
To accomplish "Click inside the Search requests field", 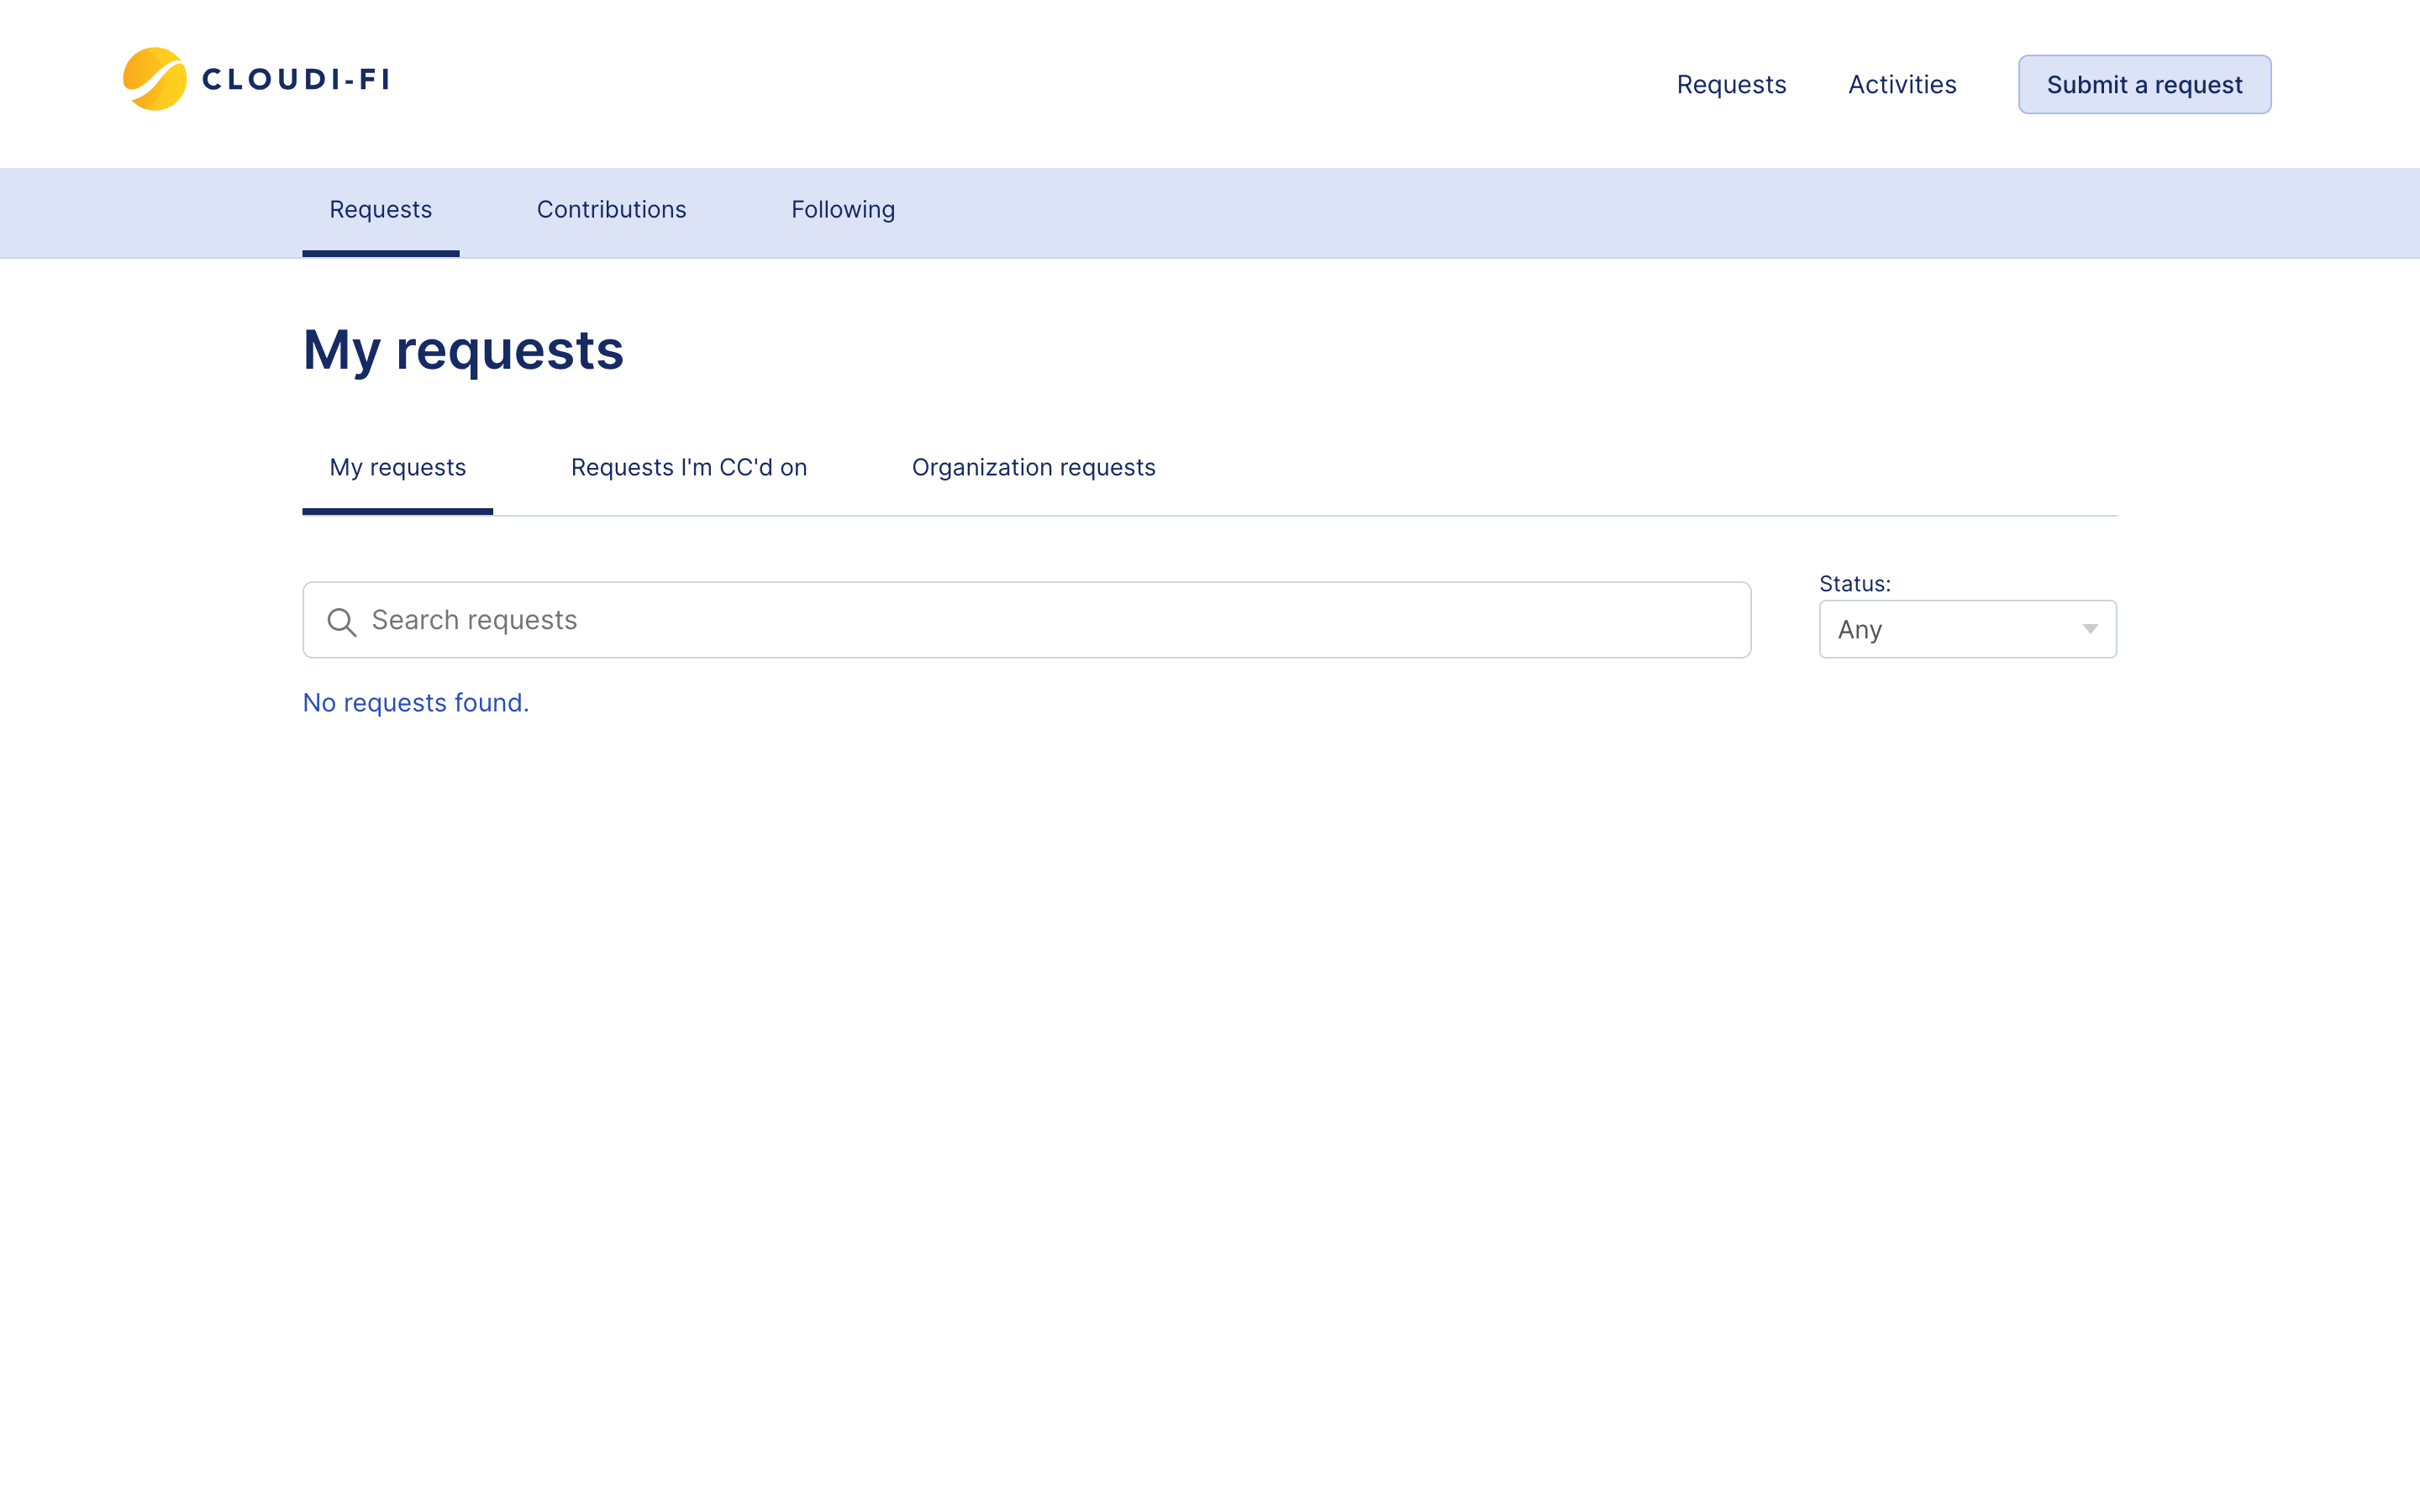I will 900,620.
